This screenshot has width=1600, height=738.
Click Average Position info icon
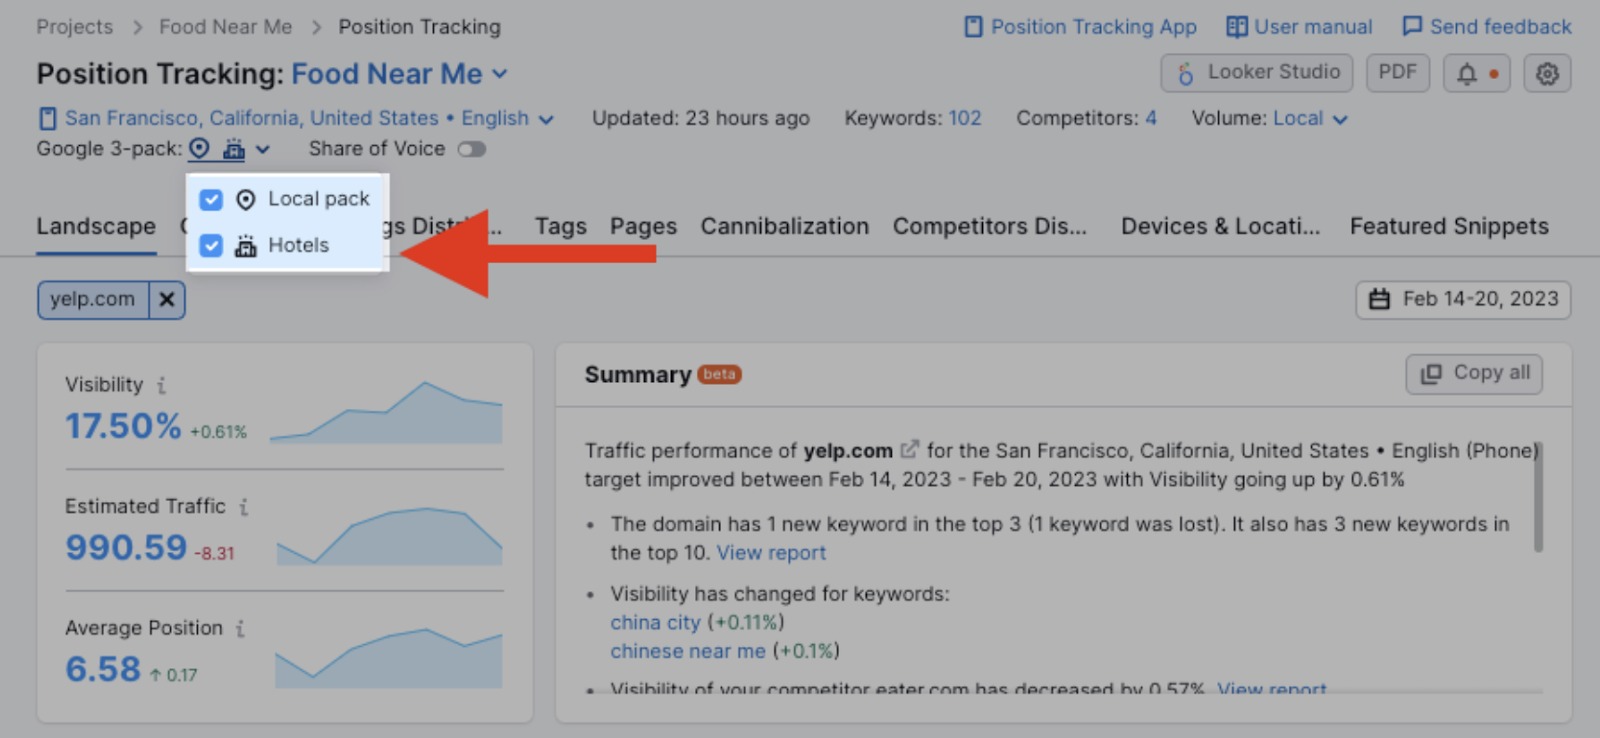point(240,629)
